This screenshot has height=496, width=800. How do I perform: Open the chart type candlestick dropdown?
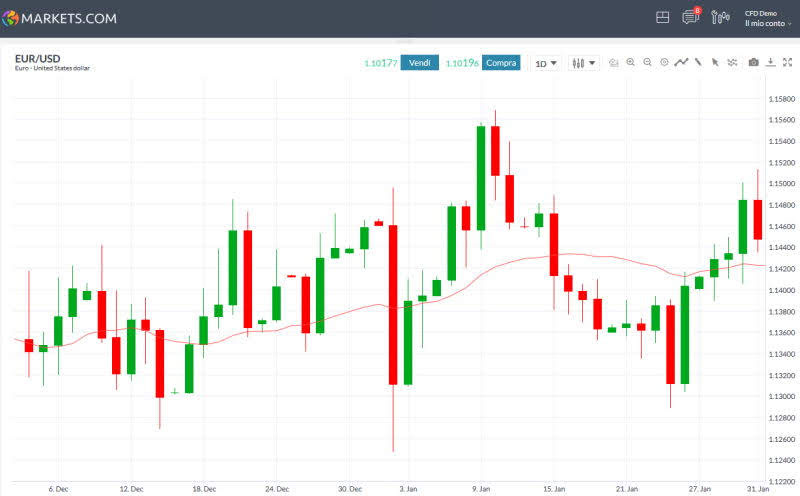583,63
